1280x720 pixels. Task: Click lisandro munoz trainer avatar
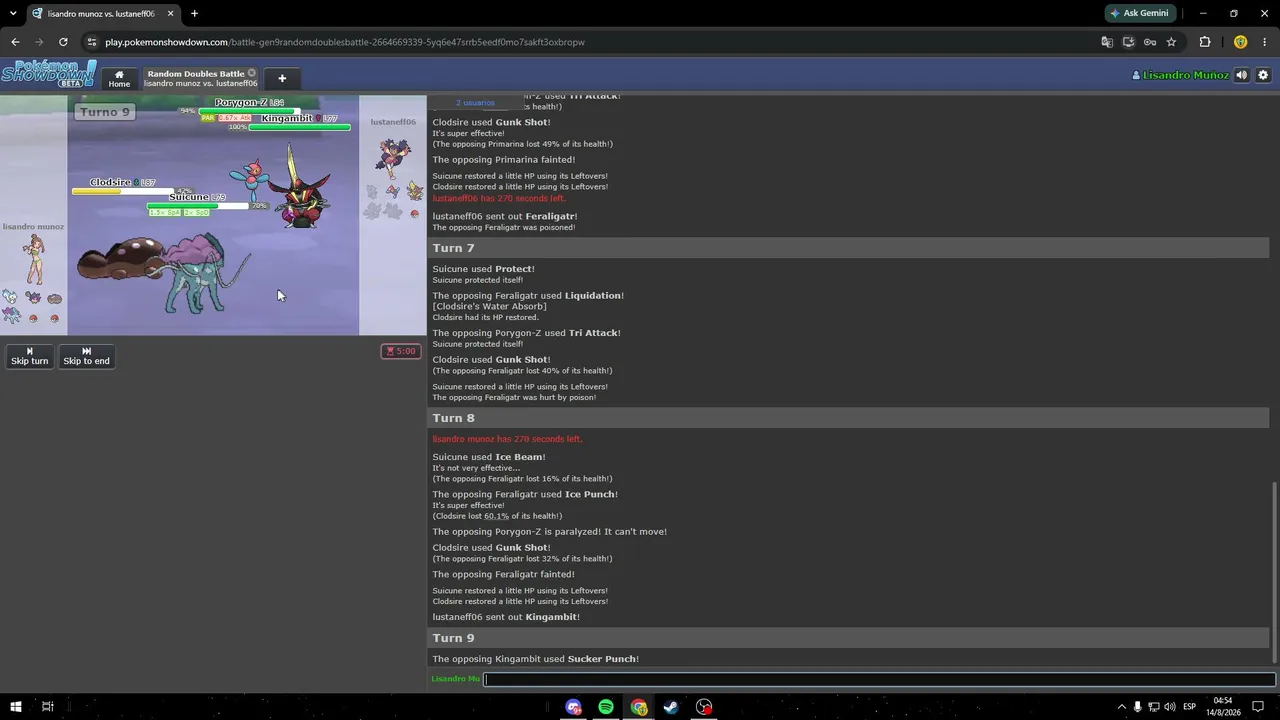(34, 261)
